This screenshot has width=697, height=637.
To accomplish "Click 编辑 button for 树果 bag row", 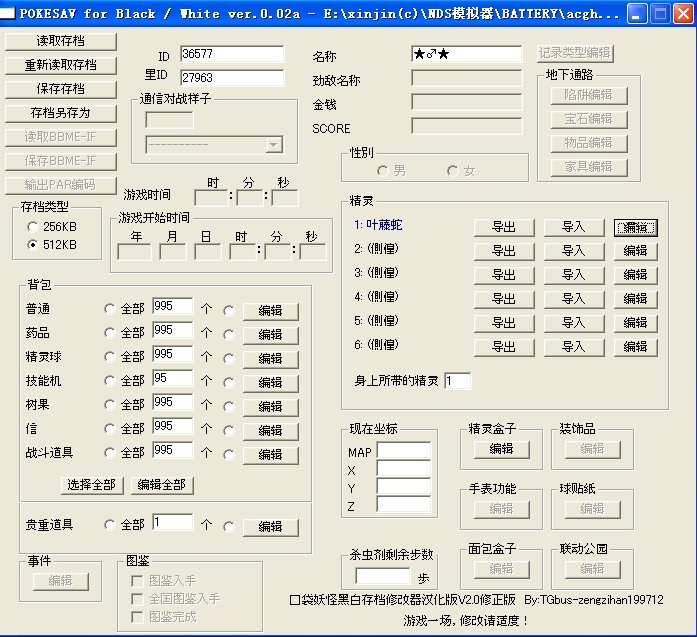I will coord(271,407).
